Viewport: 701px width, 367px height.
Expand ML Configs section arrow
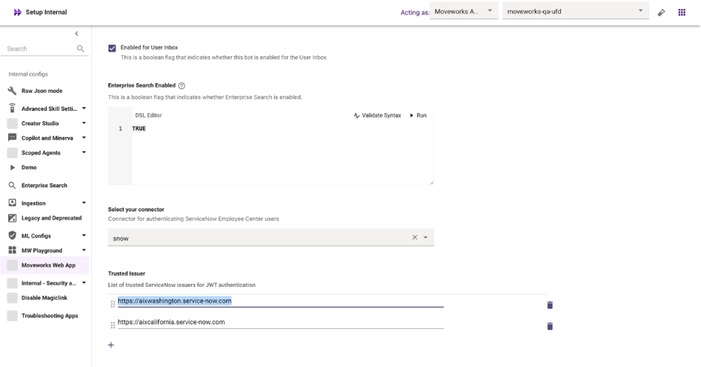click(84, 236)
